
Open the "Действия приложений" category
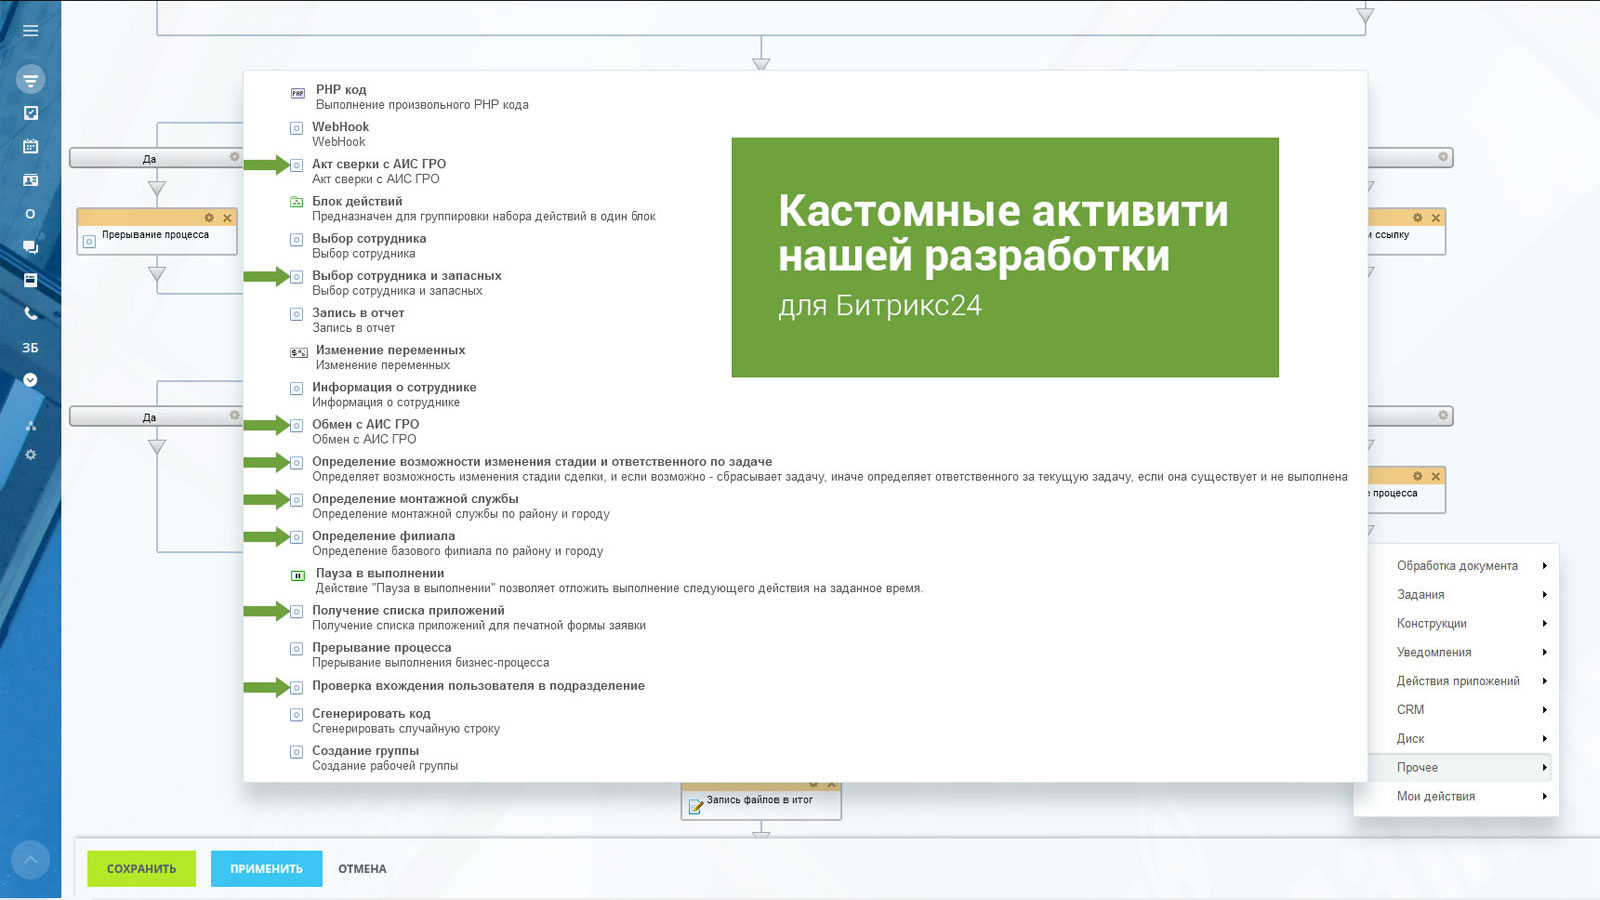point(1456,681)
